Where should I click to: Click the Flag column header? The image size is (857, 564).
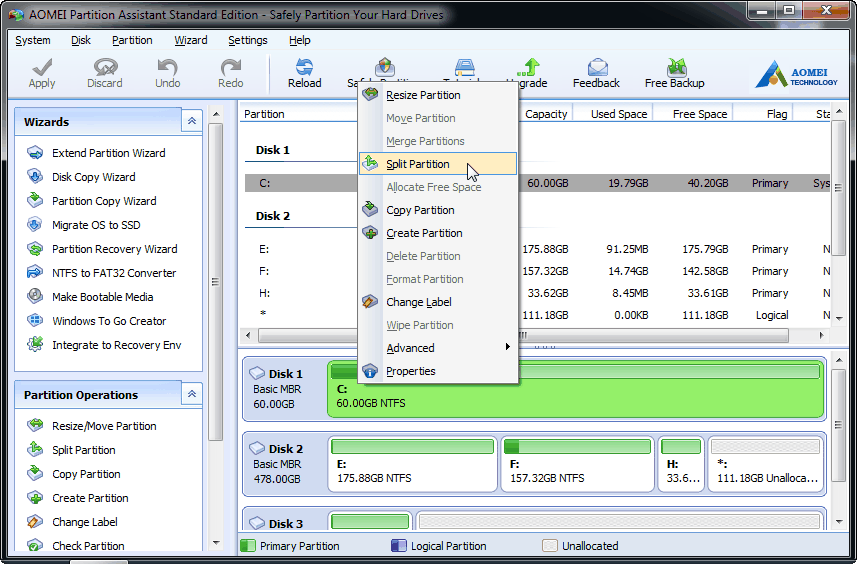tap(763, 114)
